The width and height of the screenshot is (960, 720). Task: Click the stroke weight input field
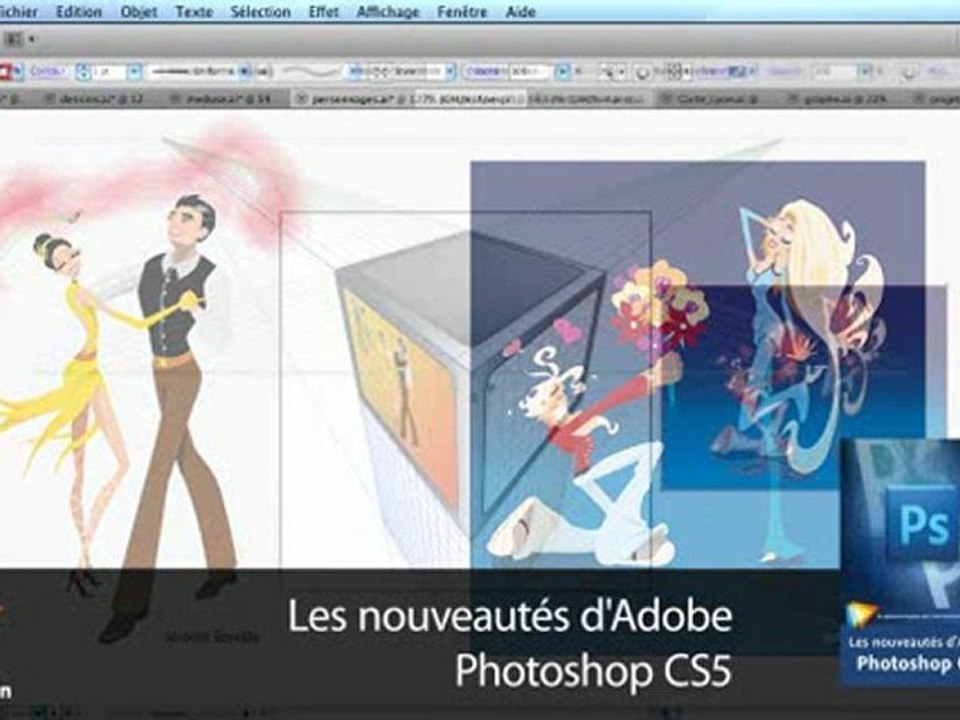tap(109, 72)
